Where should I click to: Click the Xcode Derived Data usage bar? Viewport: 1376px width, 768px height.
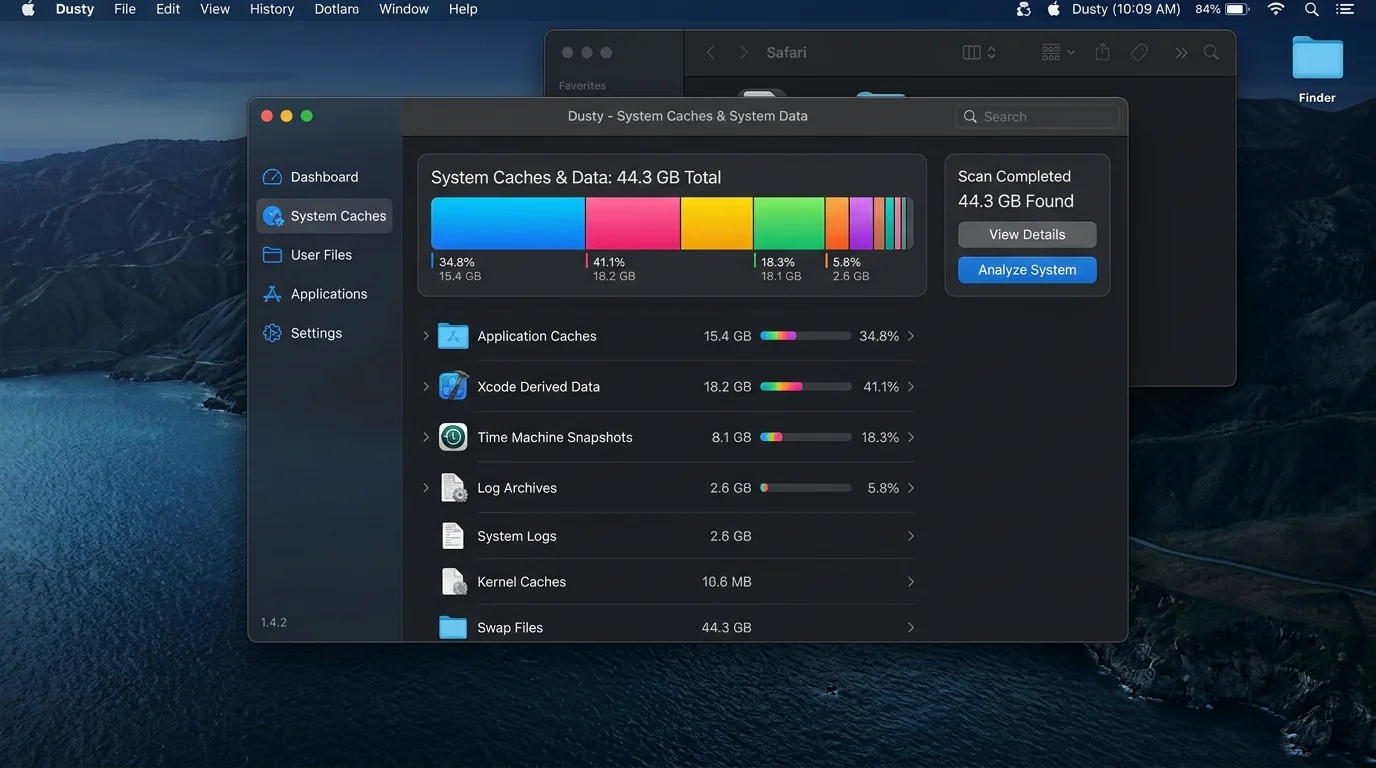click(x=805, y=386)
